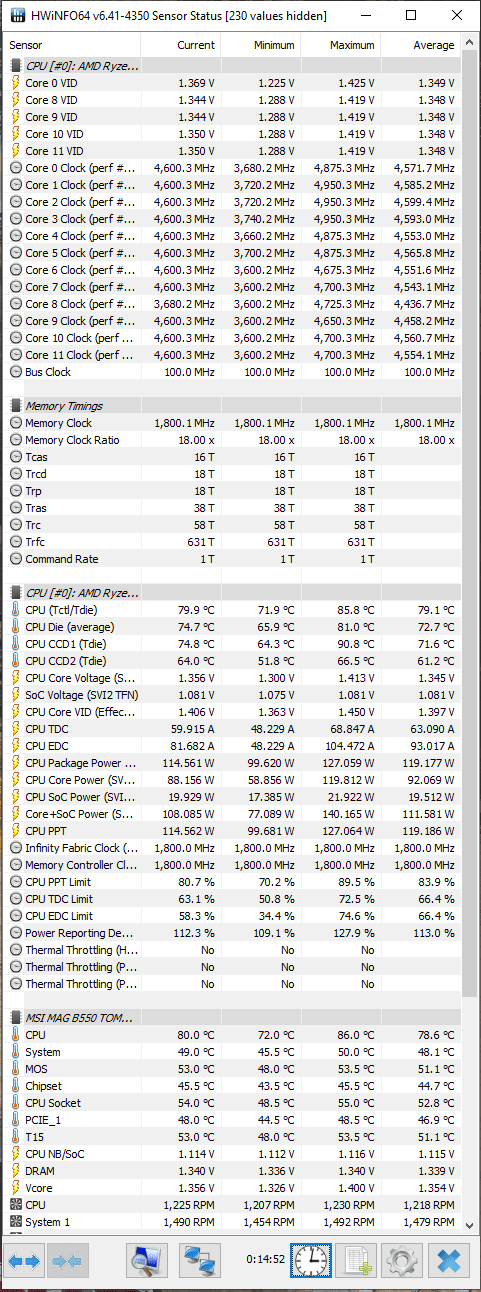Start logging with the sheet plus icon
Viewport: 481px width, 1292px height.
pyautogui.click(x=356, y=1262)
